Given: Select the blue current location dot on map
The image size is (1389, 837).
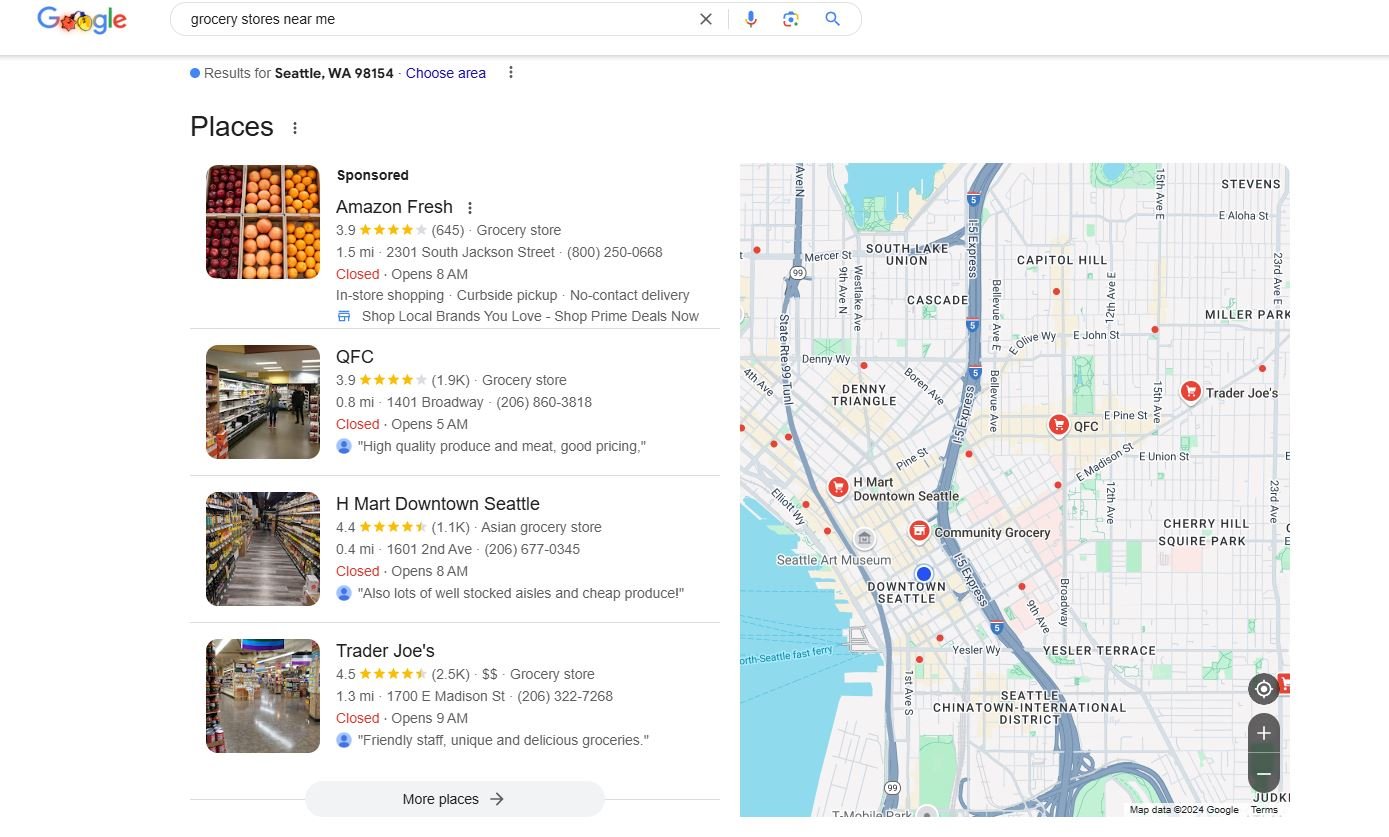Looking at the screenshot, I should coord(924,574).
